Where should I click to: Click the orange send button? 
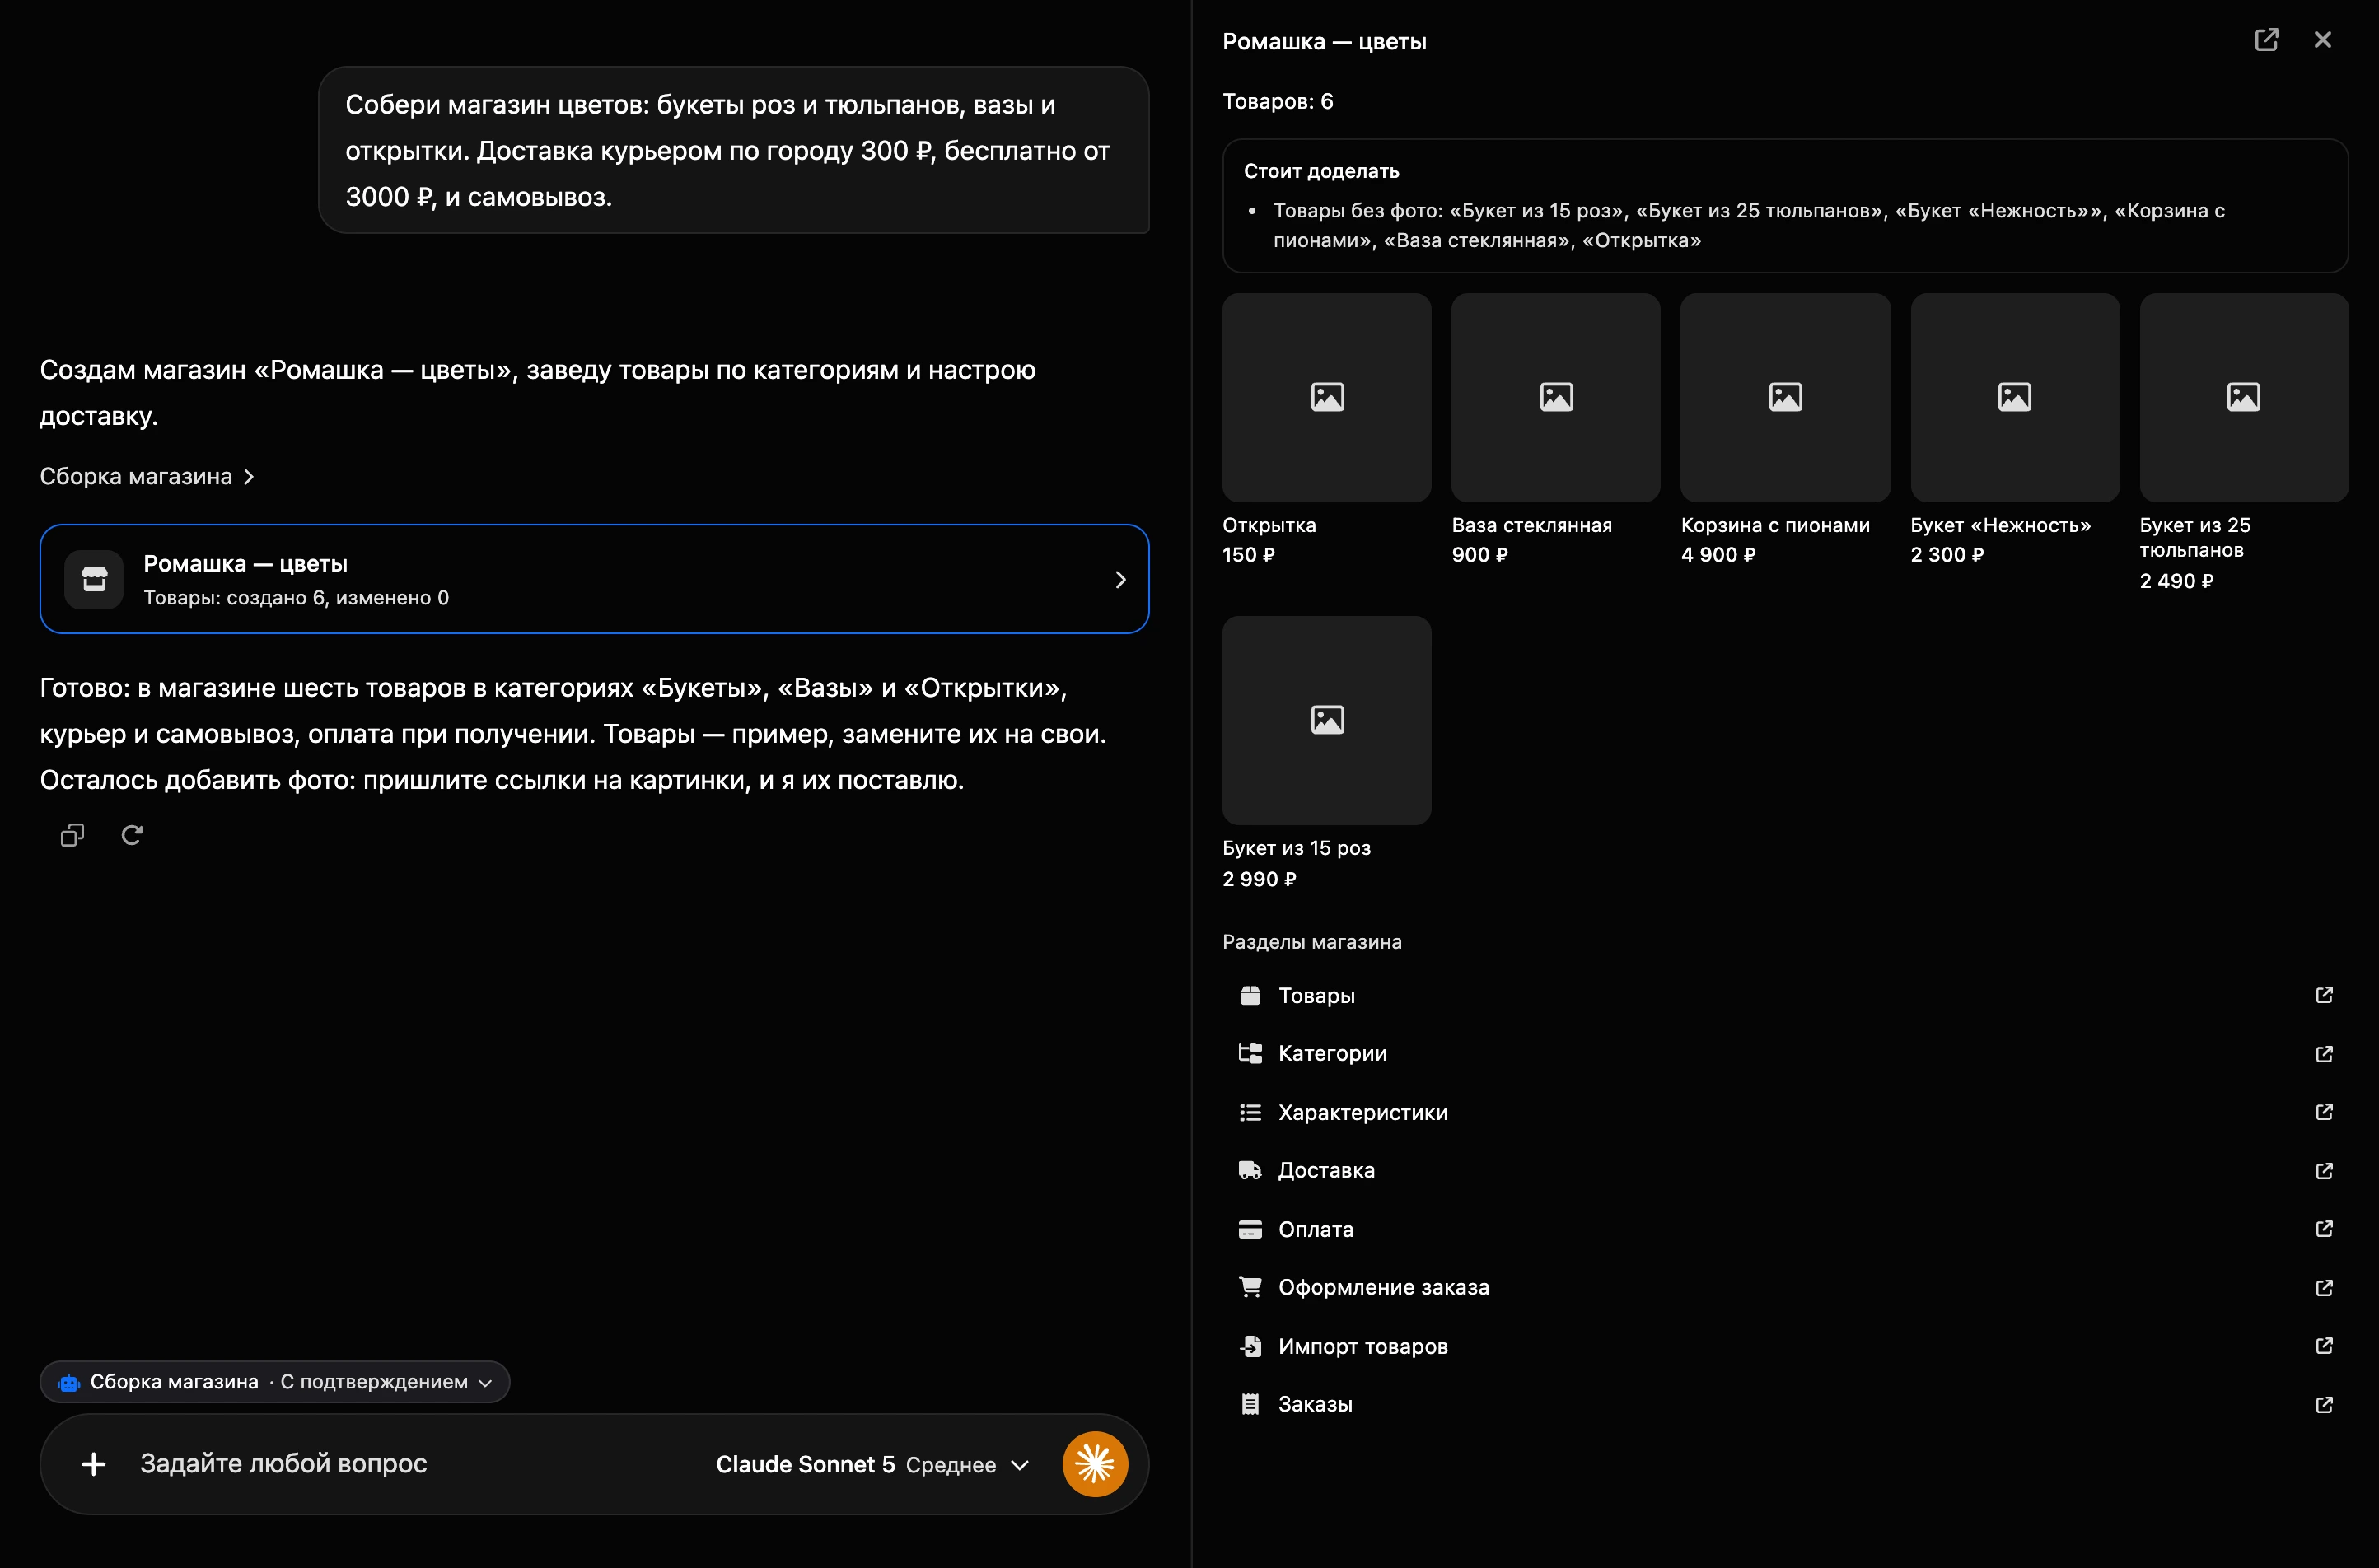coord(1095,1464)
